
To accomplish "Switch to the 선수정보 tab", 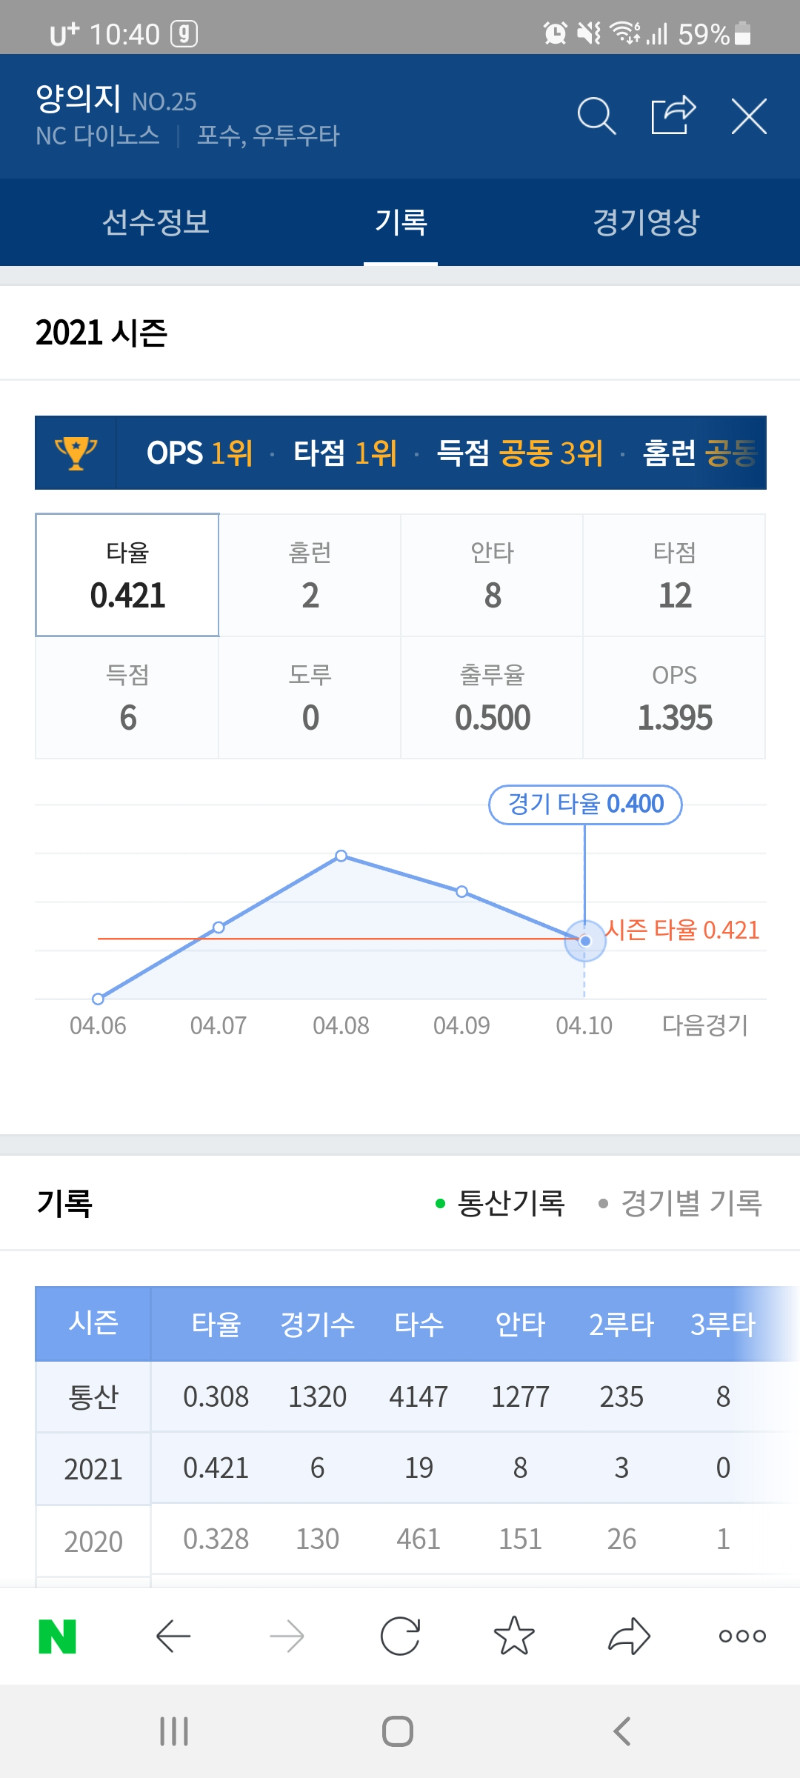I will tap(156, 222).
